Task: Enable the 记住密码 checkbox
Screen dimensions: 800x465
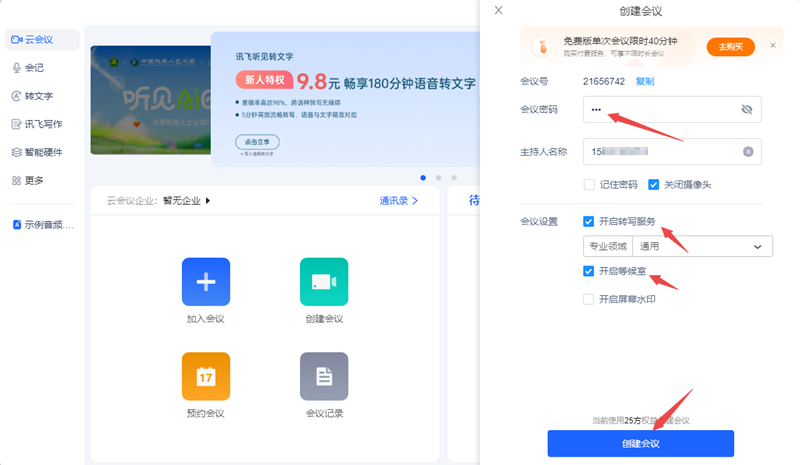Action: pyautogui.click(x=589, y=185)
